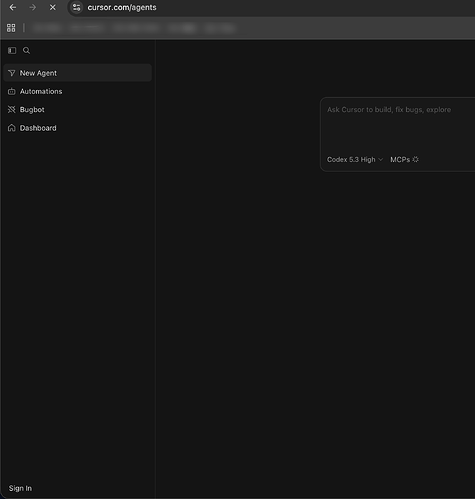Screen dimensions: 475x499
Task: Open the apps grid icon in bookmarks bar
Action: point(11,28)
